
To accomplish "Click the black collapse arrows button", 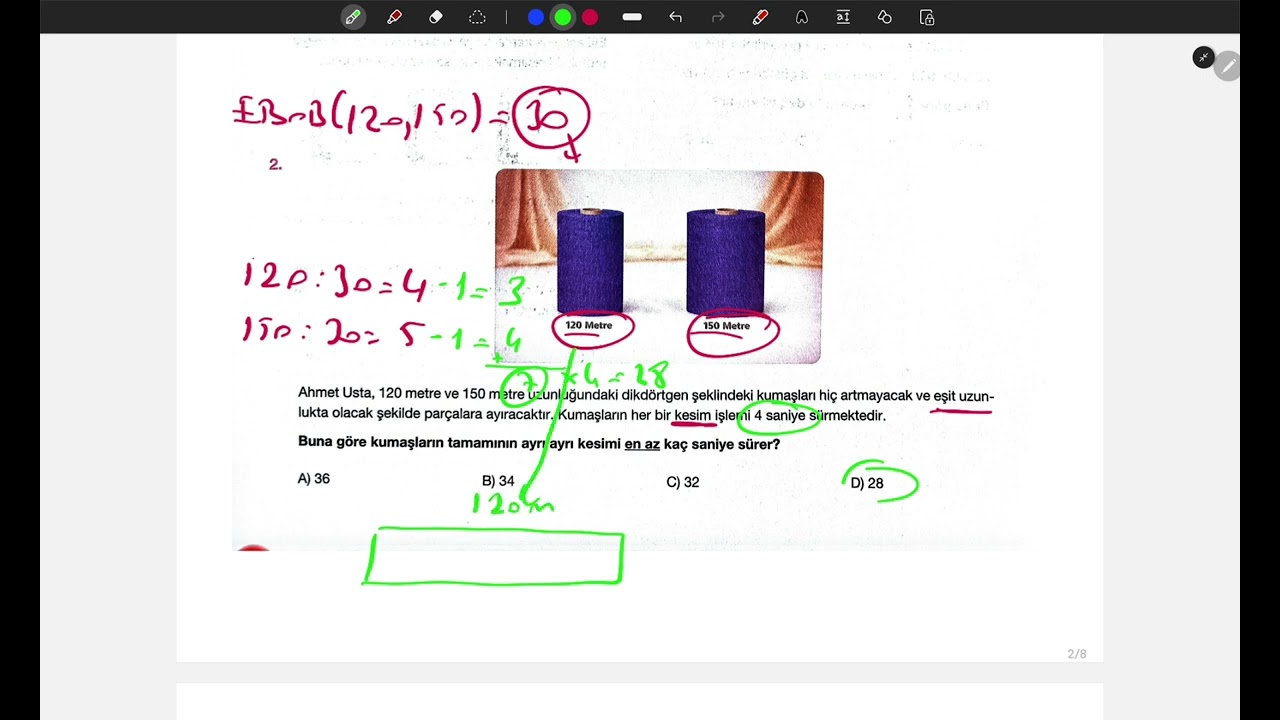I will coord(1204,57).
